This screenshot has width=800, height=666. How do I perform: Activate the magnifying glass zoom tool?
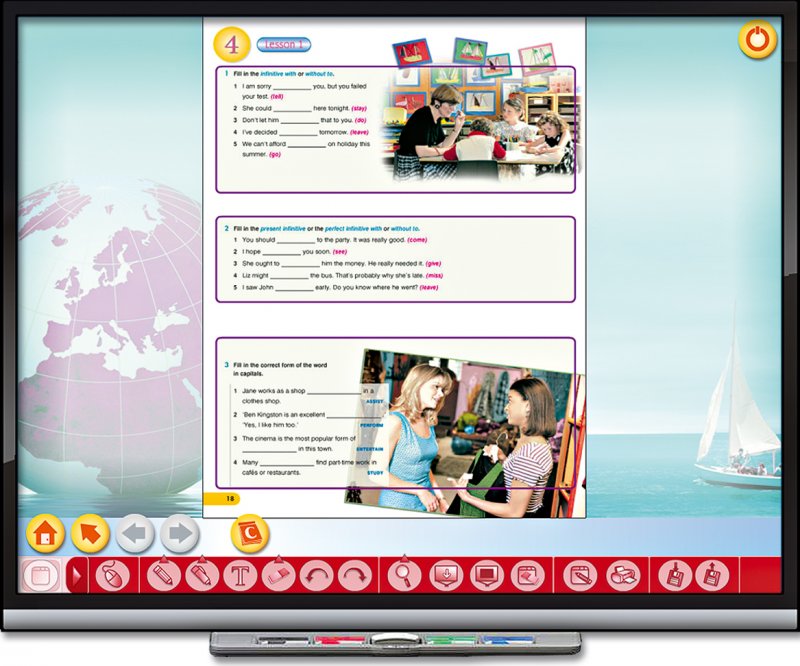tap(405, 576)
